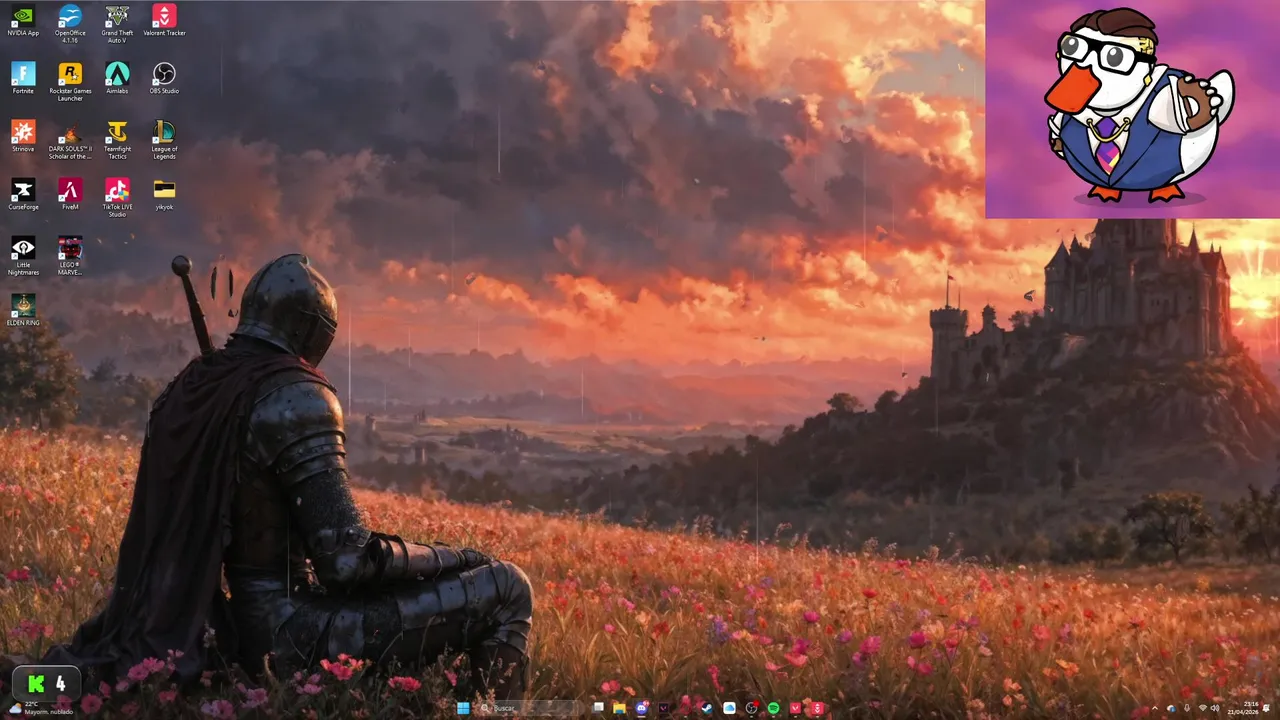This screenshot has height=720, width=1280.
Task: Click the League of Legends desktop icon
Action: pyautogui.click(x=164, y=140)
